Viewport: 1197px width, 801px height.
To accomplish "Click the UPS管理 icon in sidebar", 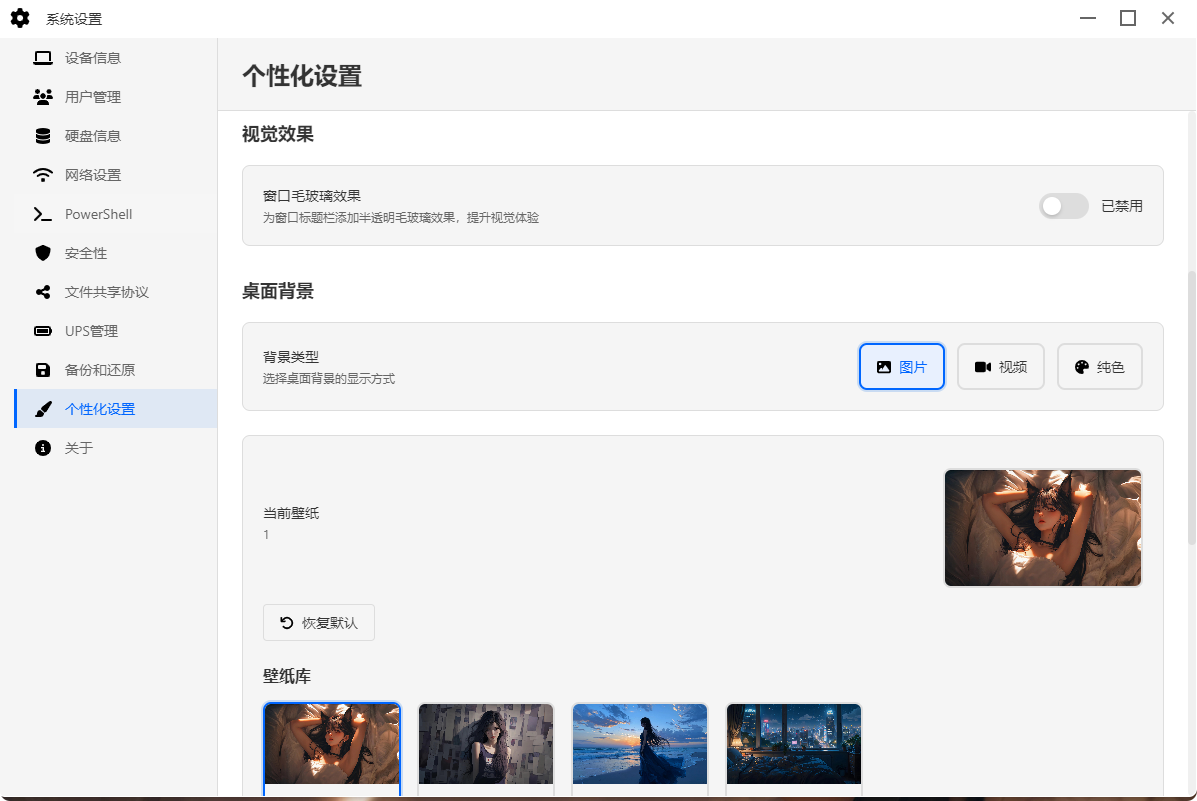I will click(x=41, y=330).
